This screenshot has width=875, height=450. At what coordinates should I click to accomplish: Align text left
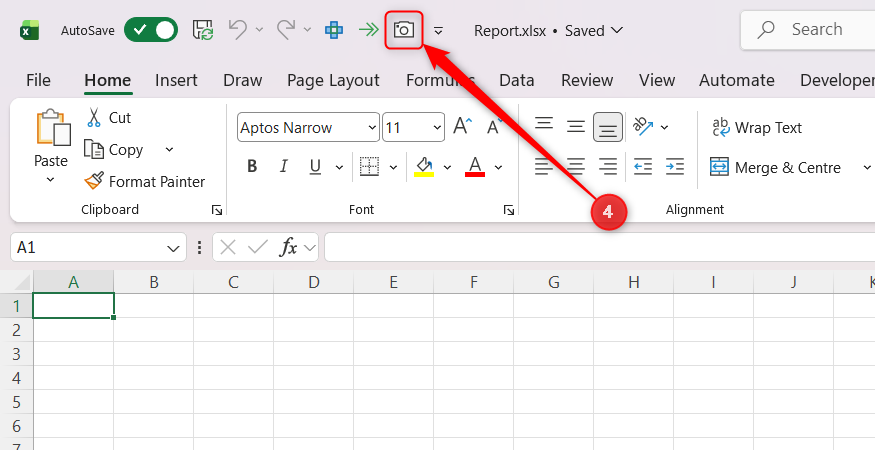click(x=544, y=166)
